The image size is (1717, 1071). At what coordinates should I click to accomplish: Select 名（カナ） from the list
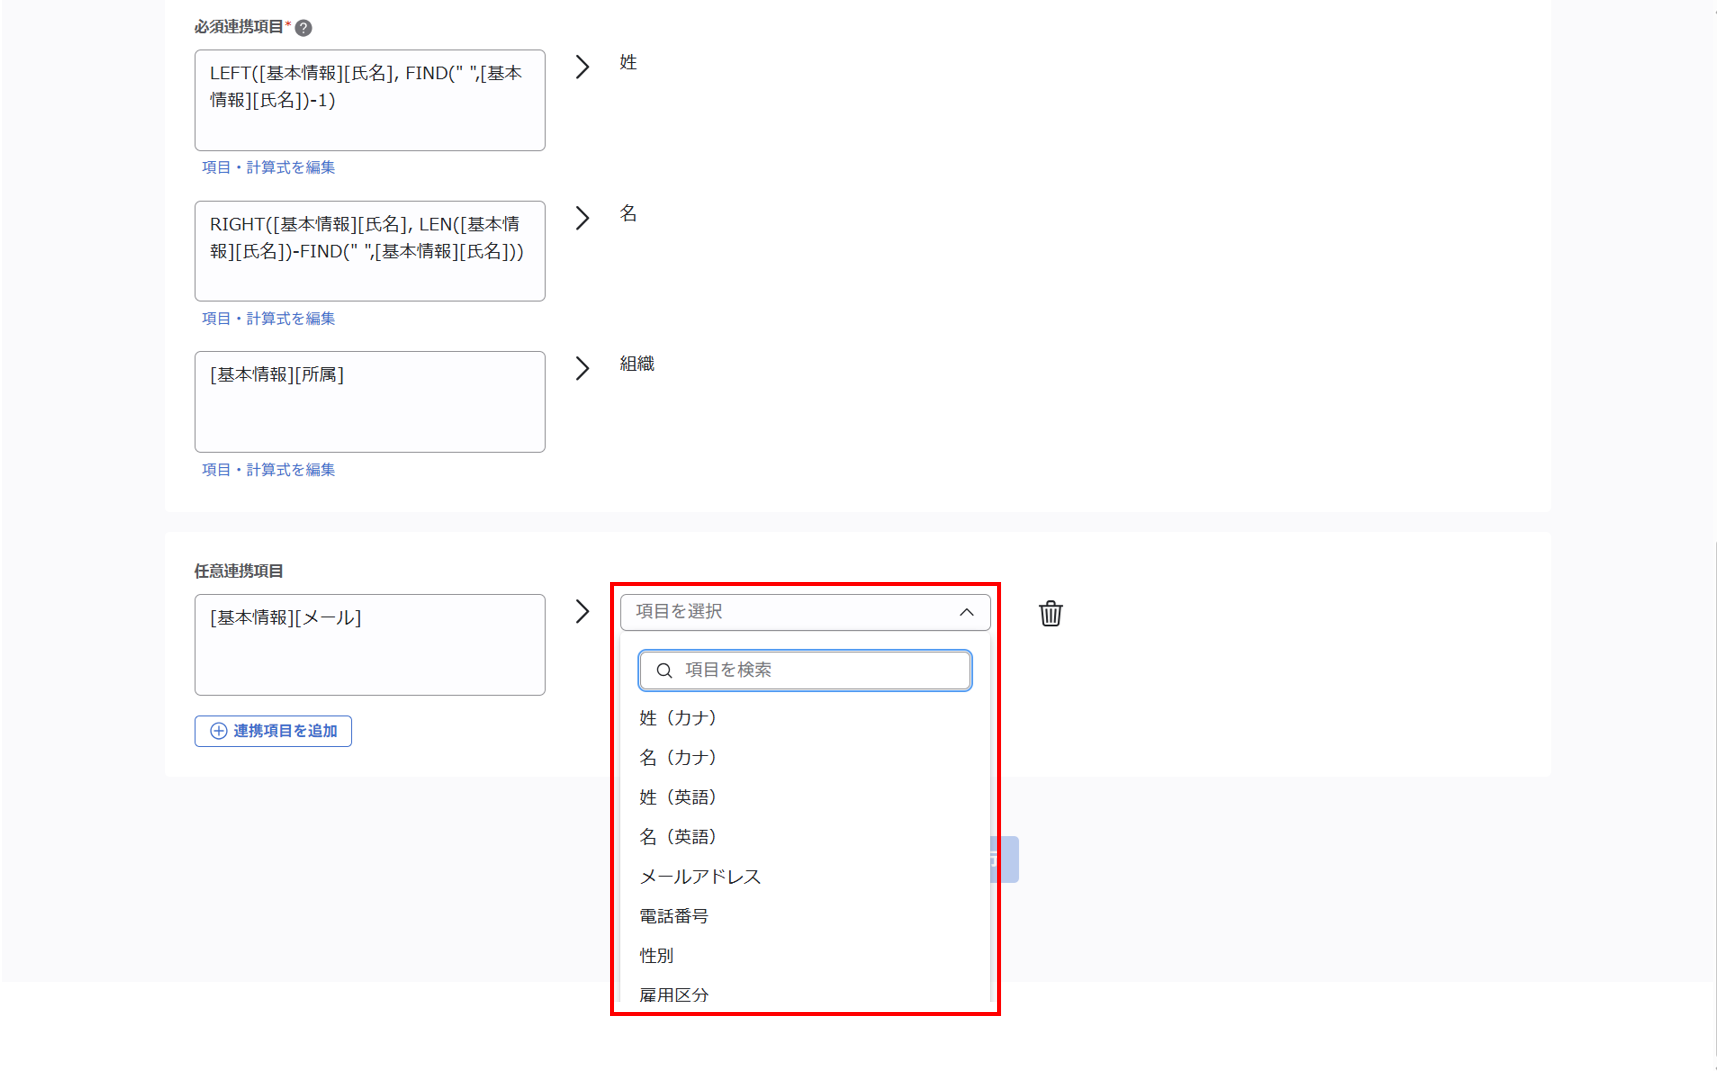(x=678, y=758)
